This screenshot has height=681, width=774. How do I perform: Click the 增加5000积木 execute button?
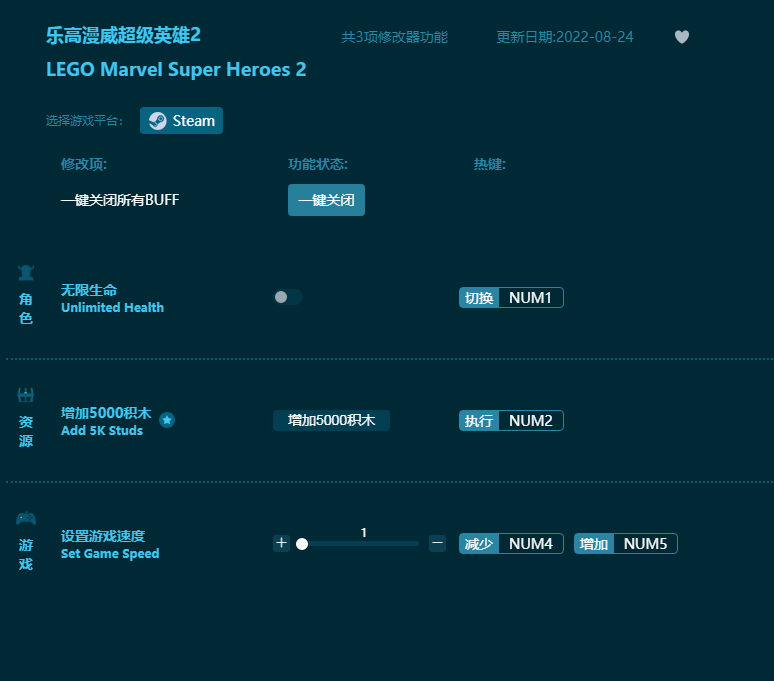tap(331, 420)
